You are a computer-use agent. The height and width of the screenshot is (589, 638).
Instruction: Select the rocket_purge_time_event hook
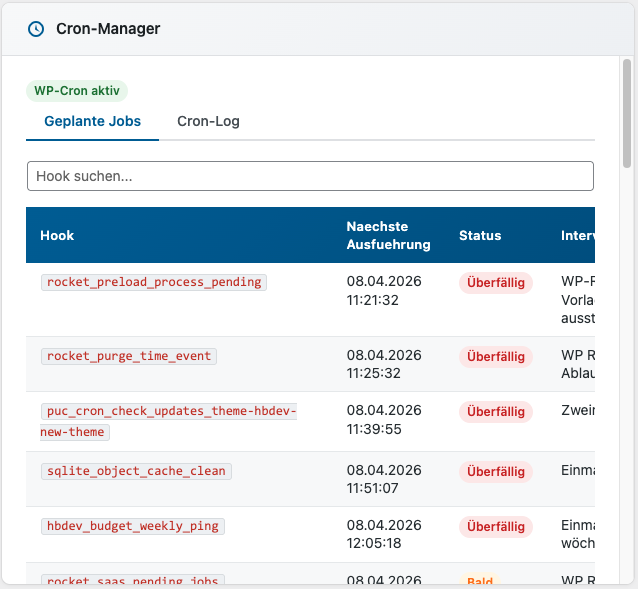[130, 356]
